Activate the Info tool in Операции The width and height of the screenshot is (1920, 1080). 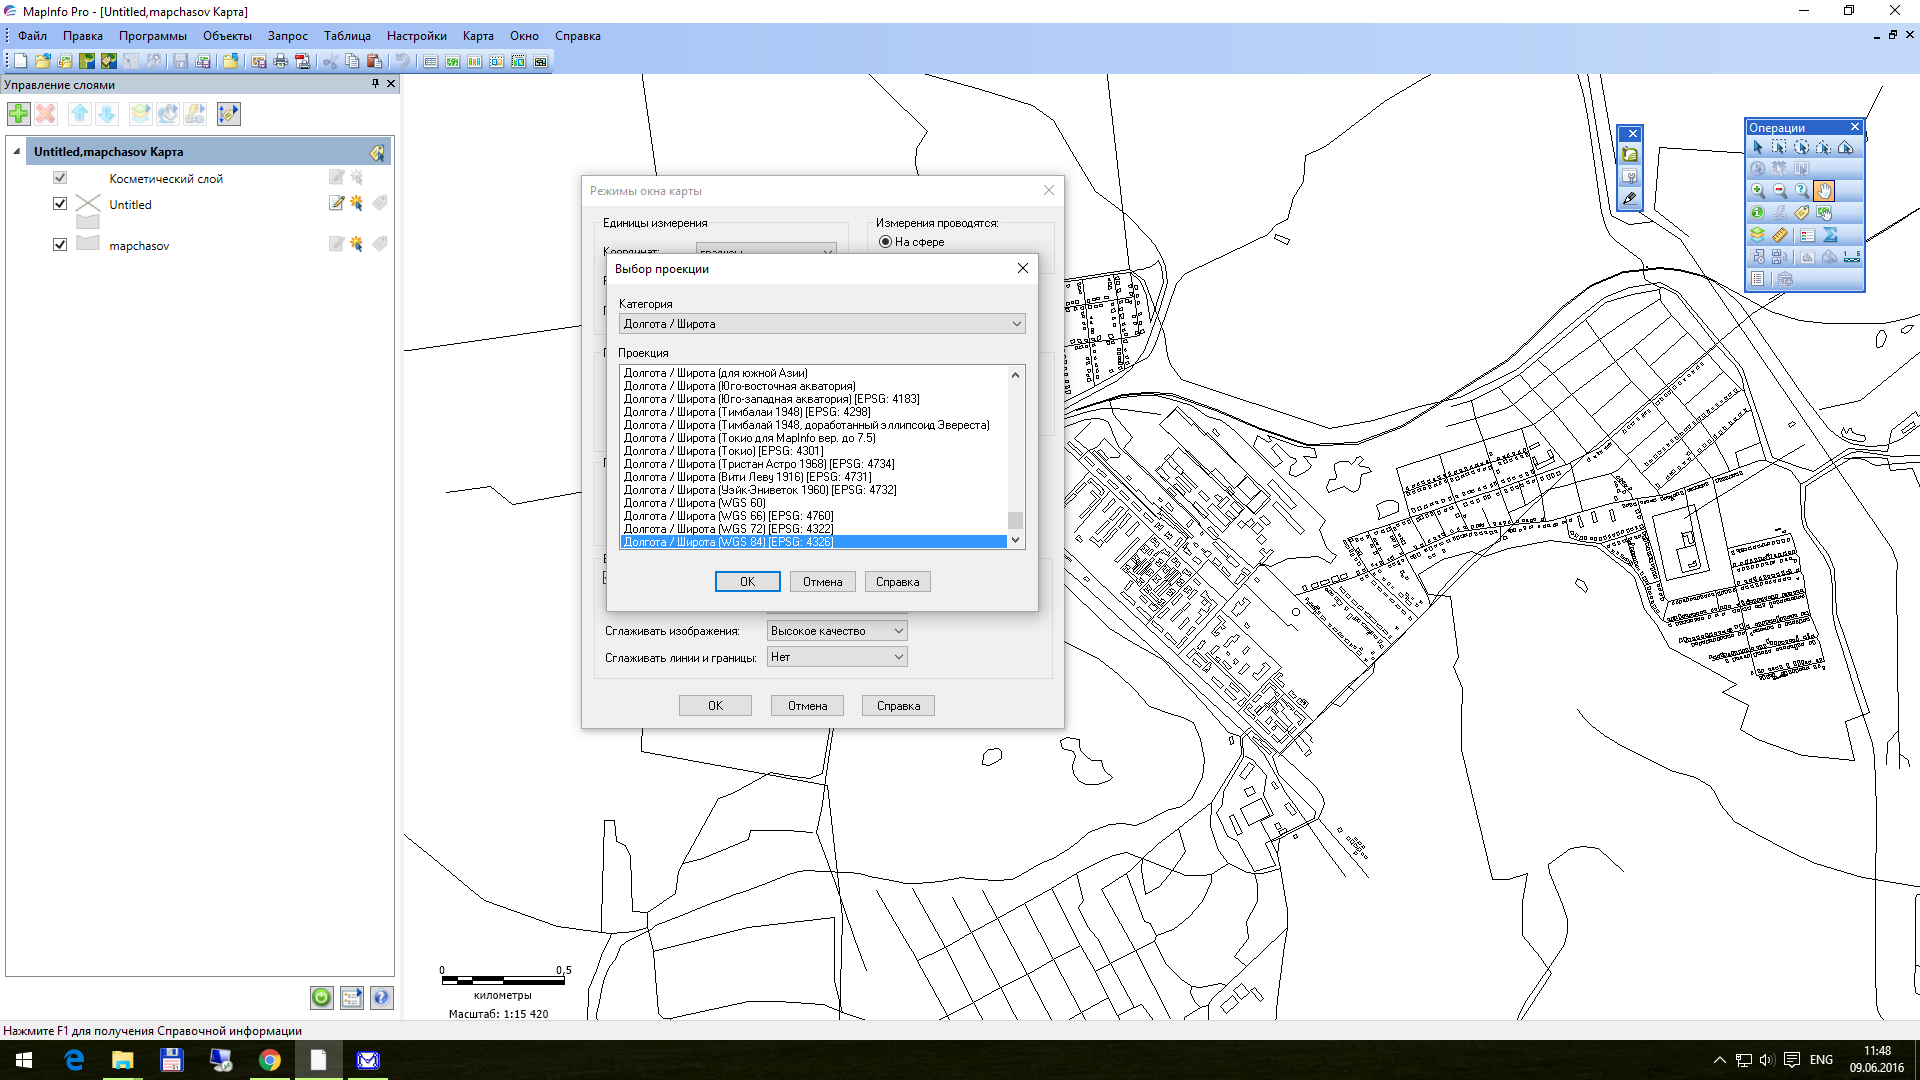tap(1757, 212)
